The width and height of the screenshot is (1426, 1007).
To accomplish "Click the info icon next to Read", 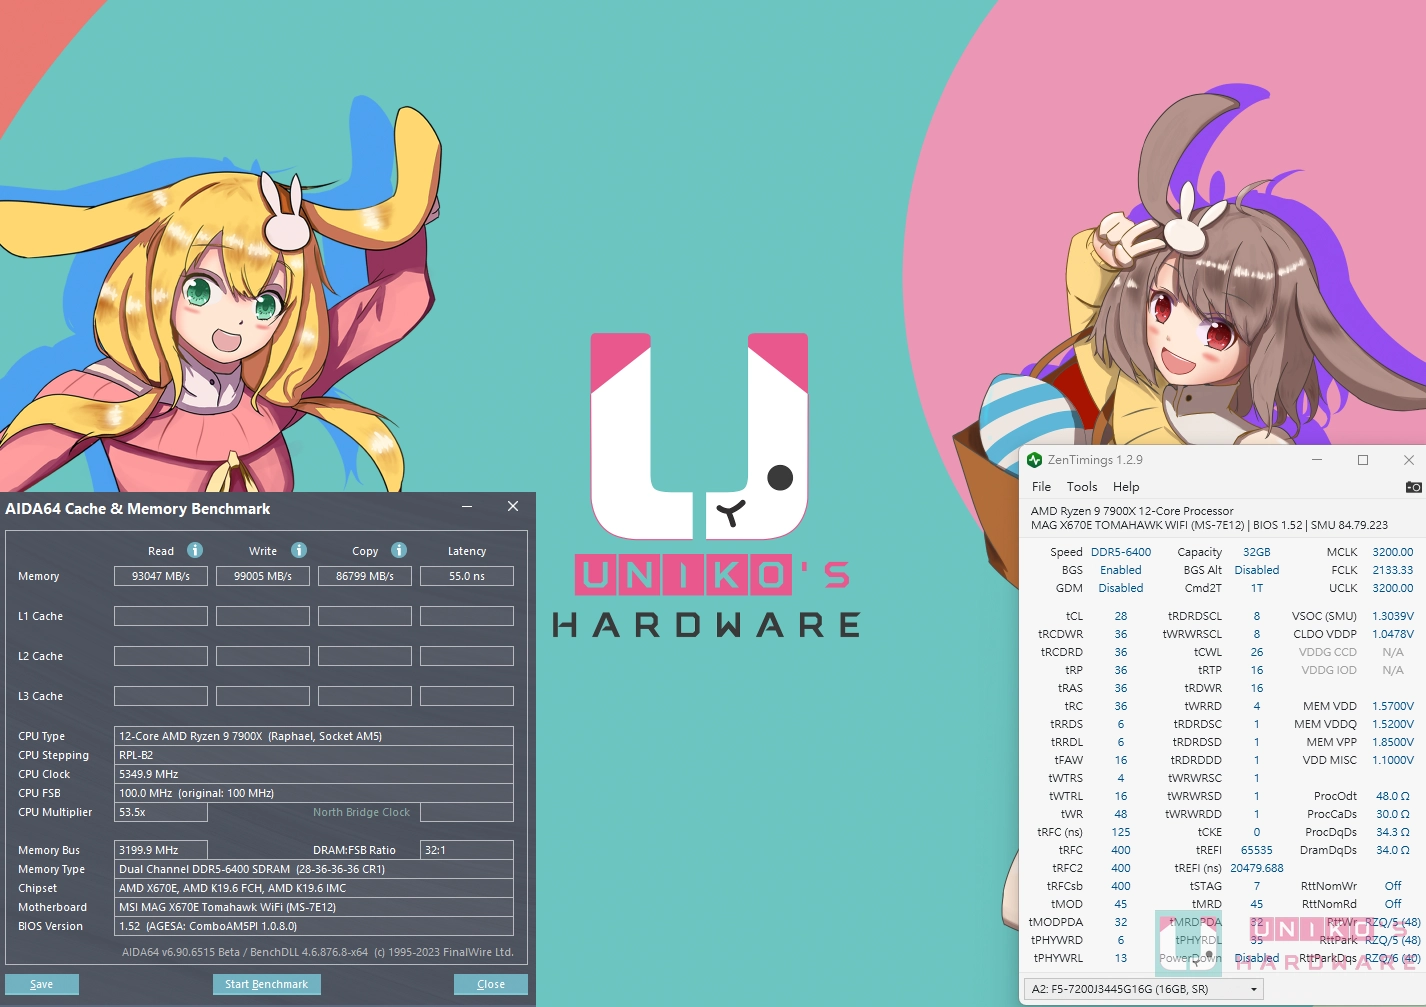I will pos(195,550).
